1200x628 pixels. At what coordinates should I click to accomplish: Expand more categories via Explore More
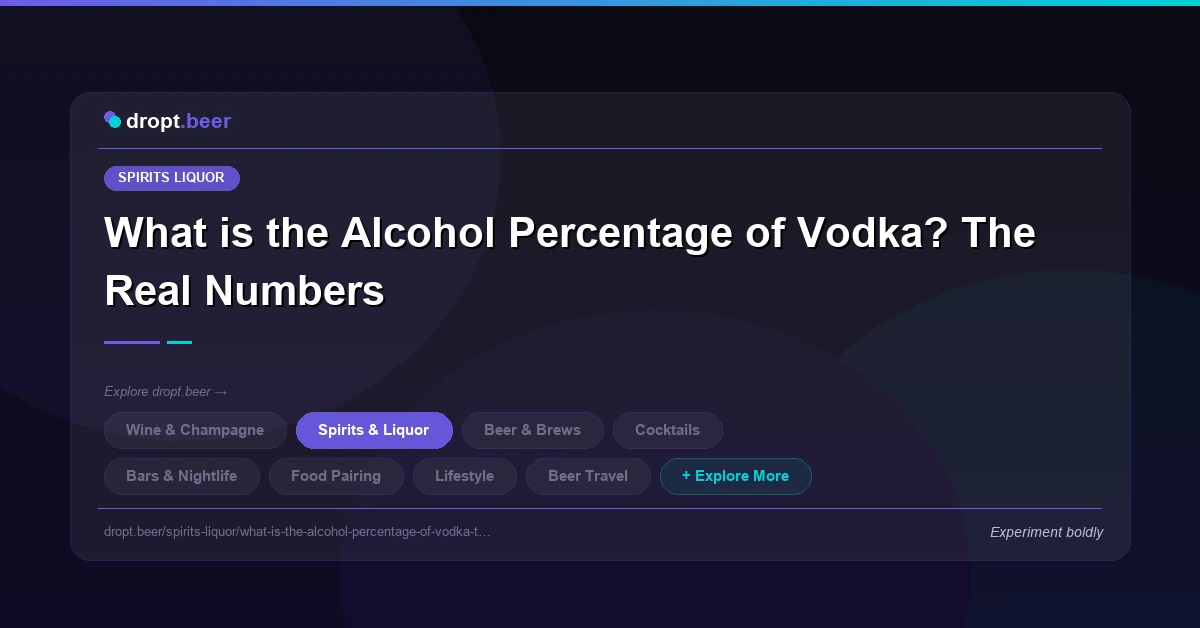(x=736, y=476)
